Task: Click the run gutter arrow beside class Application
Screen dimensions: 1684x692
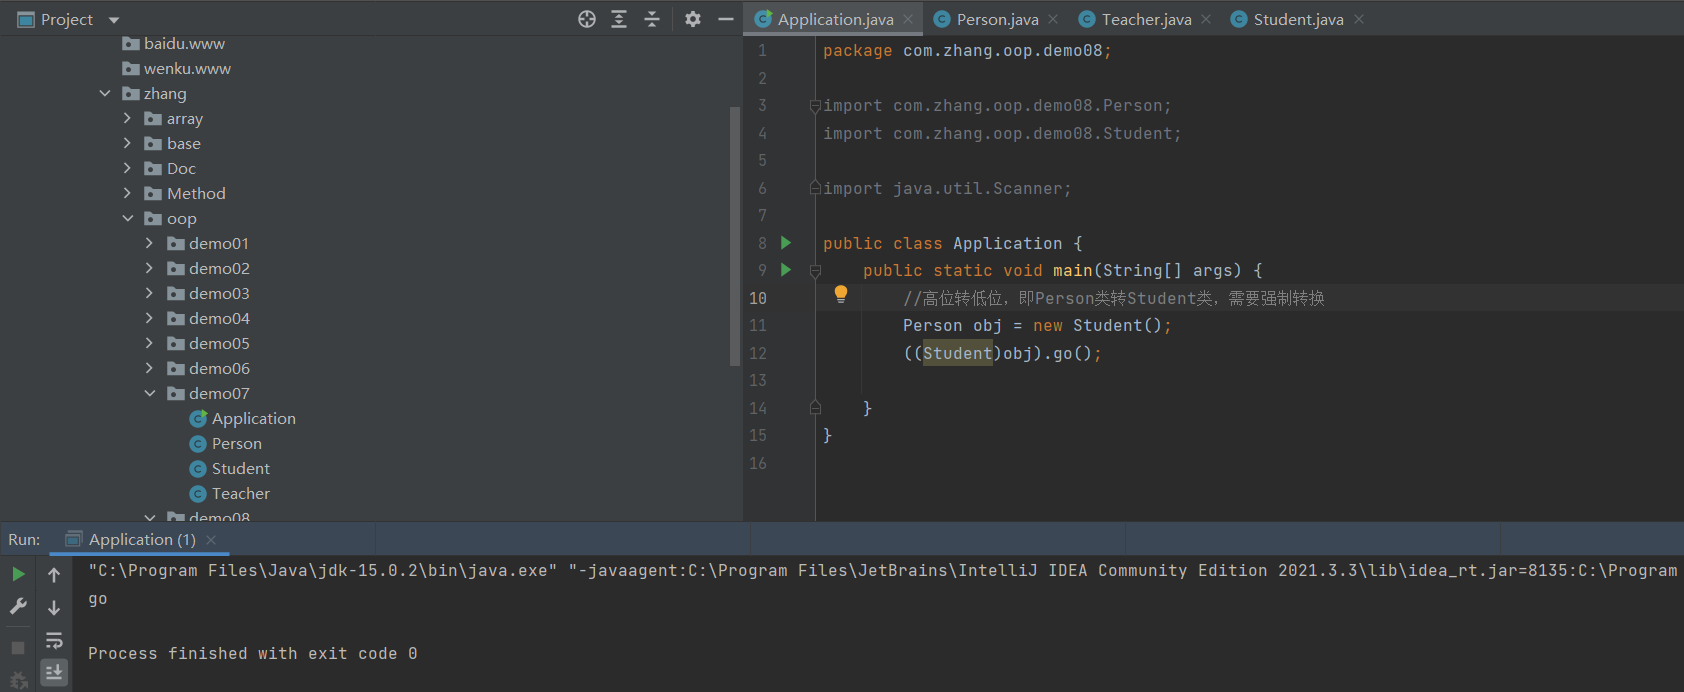Action: tap(786, 243)
